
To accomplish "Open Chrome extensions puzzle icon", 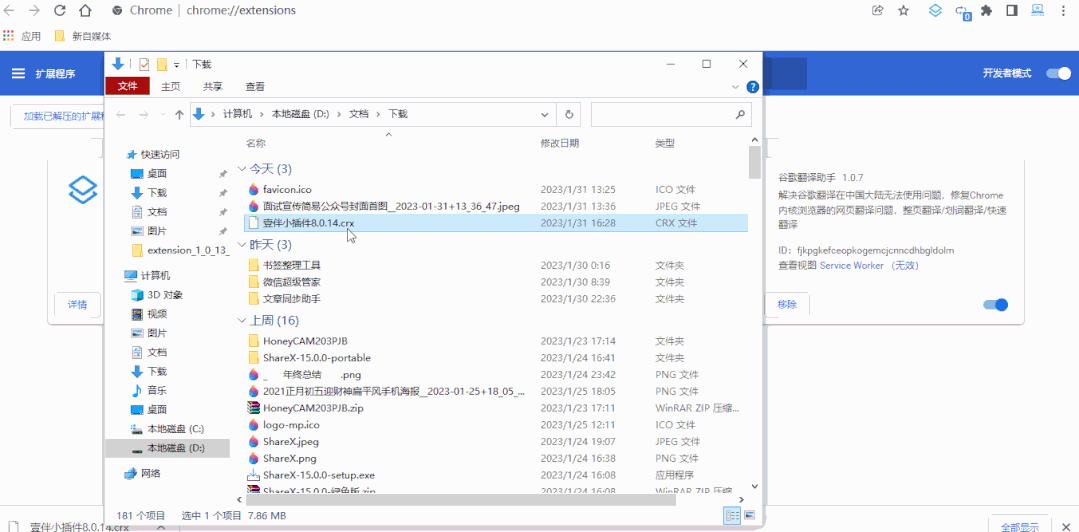I will pyautogui.click(x=986, y=10).
